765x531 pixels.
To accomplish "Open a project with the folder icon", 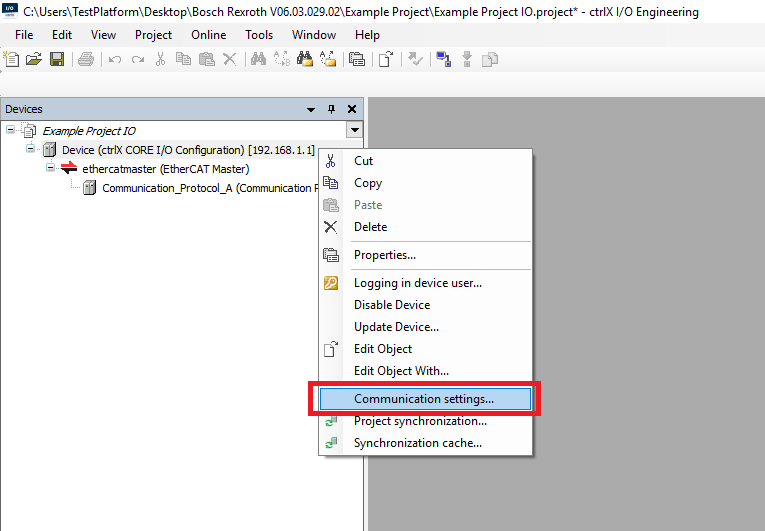I will point(34,60).
